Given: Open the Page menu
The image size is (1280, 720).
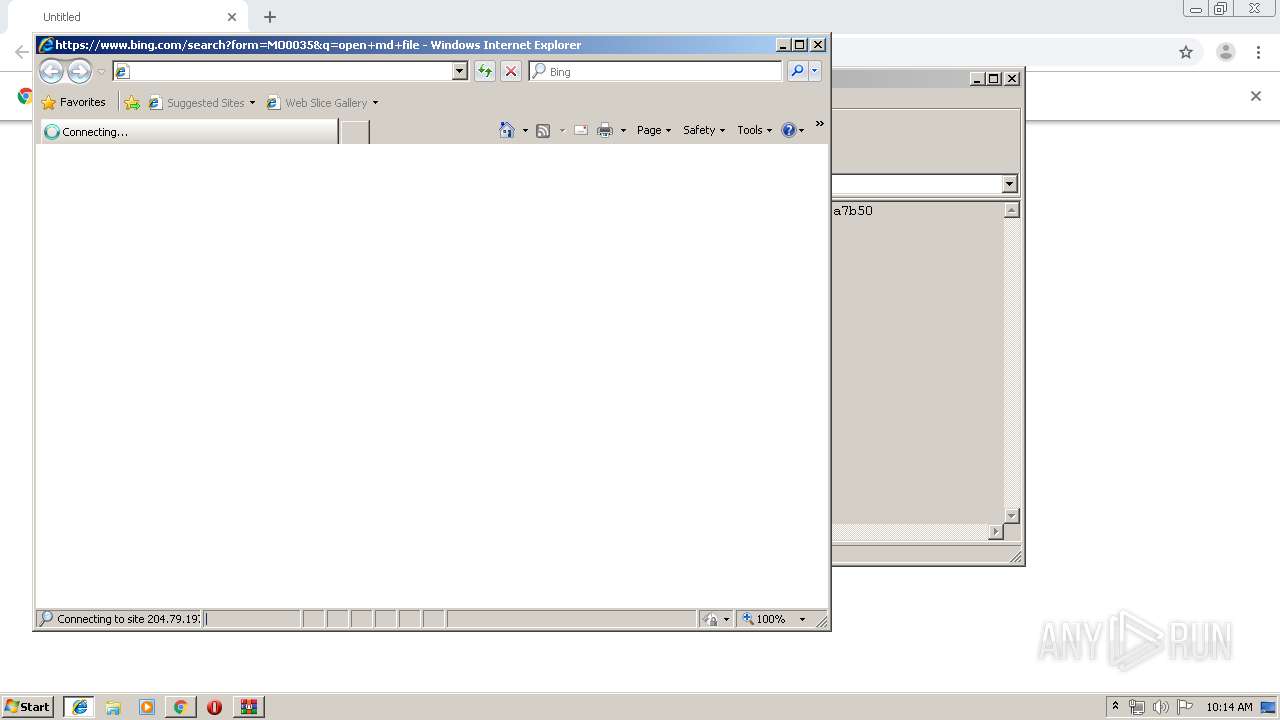Looking at the screenshot, I should tap(654, 130).
